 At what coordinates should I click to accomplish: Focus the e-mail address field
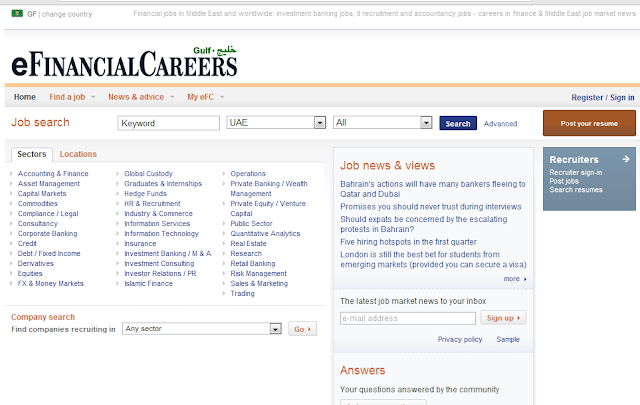(408, 318)
